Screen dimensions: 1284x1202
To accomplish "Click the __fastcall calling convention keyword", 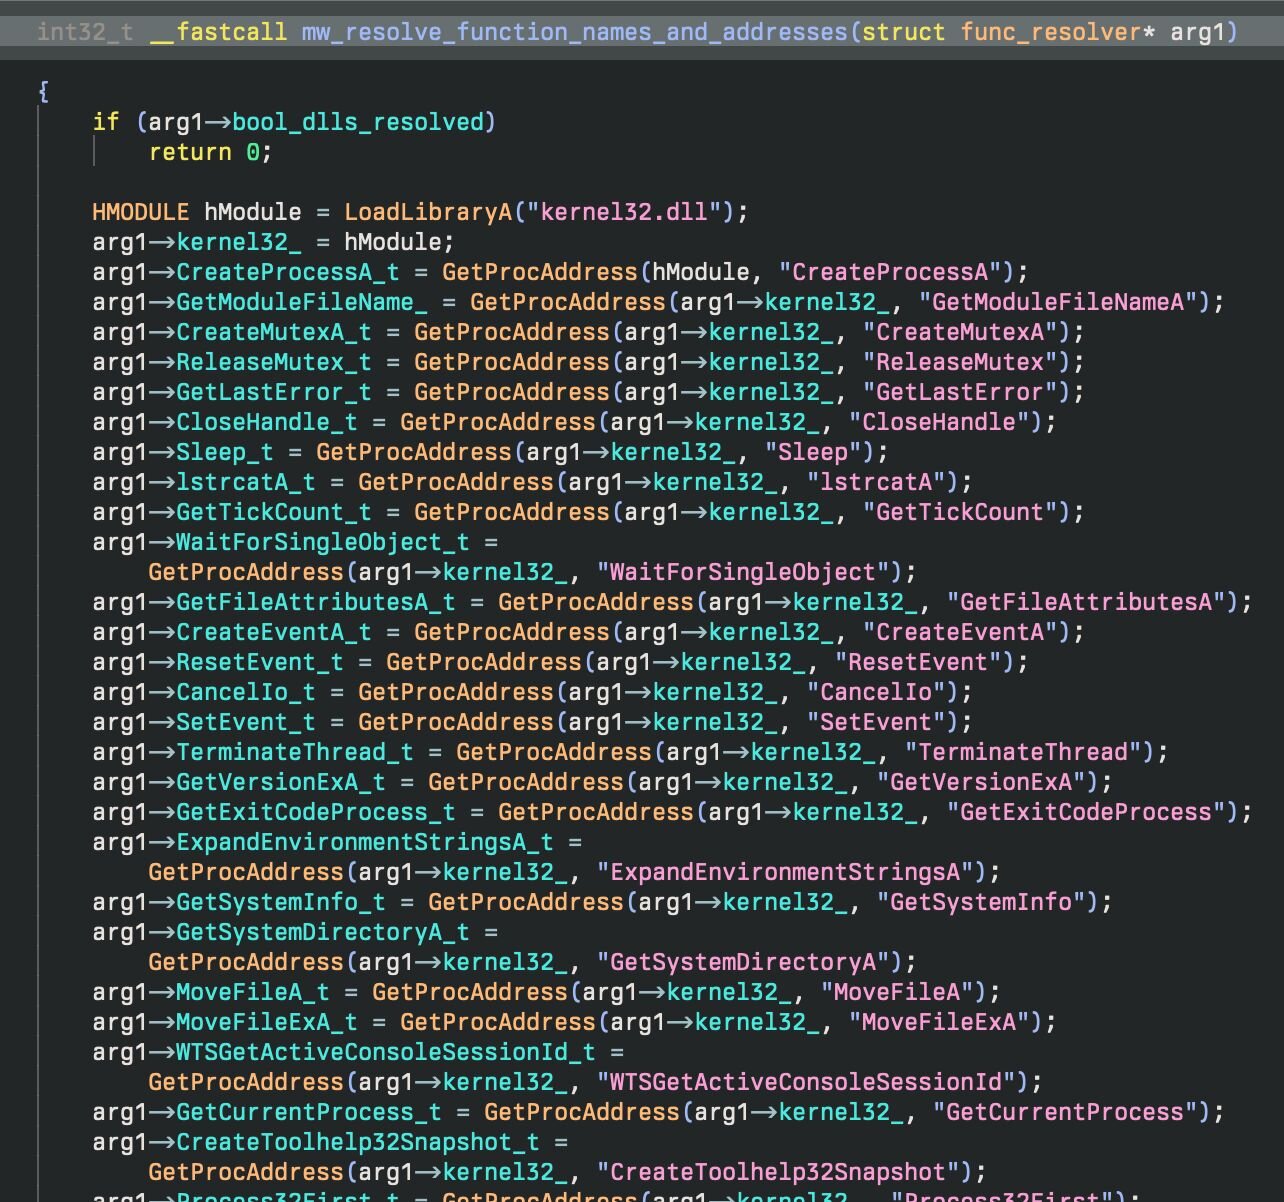I will pyautogui.click(x=218, y=32).
